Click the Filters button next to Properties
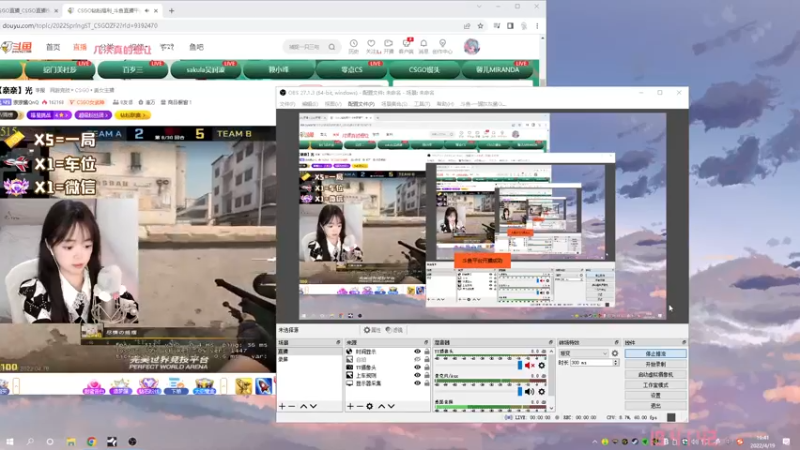 coord(394,330)
